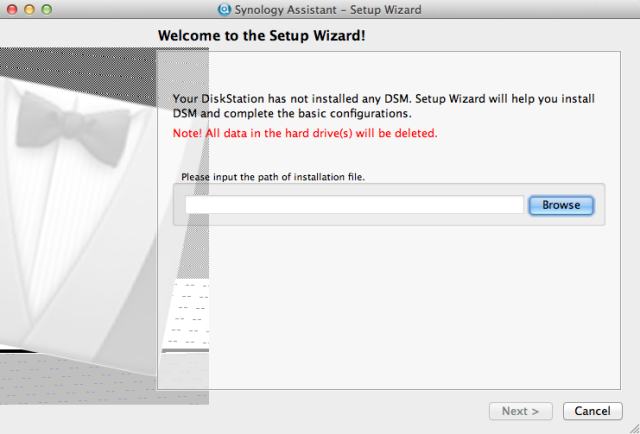Focus the installation file path field
640x434 pixels.
pyautogui.click(x=354, y=205)
